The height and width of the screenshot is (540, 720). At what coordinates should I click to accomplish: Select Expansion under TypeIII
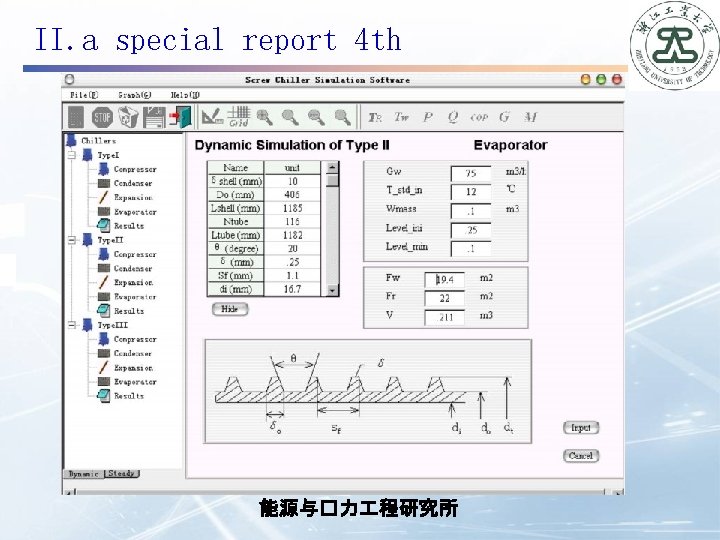[133, 368]
